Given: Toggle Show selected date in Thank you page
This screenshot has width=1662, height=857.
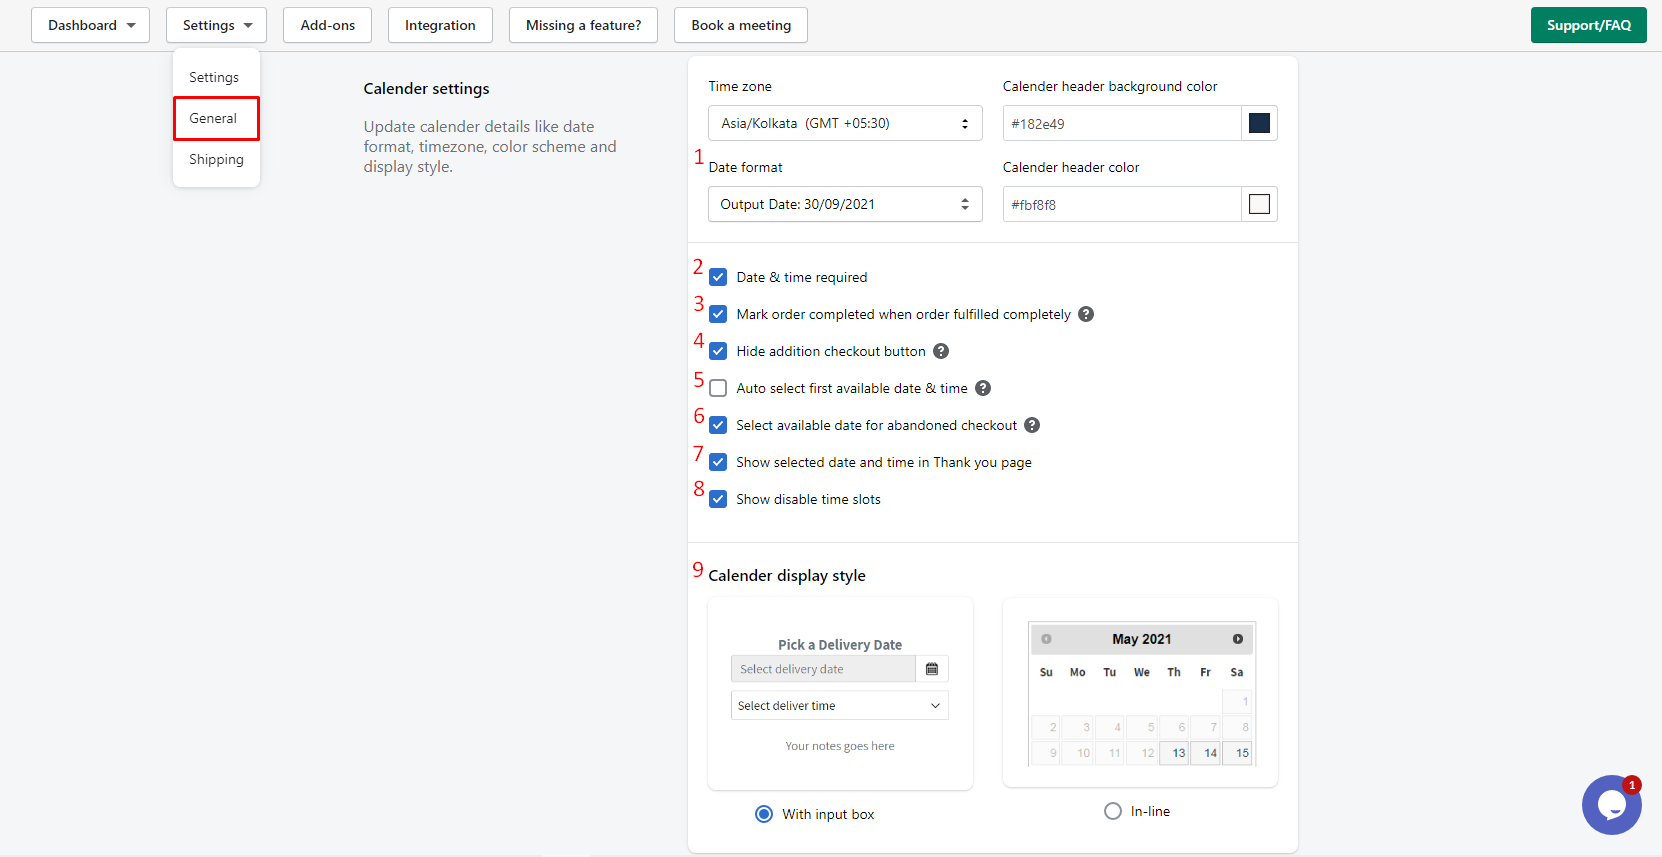Looking at the screenshot, I should tap(718, 462).
